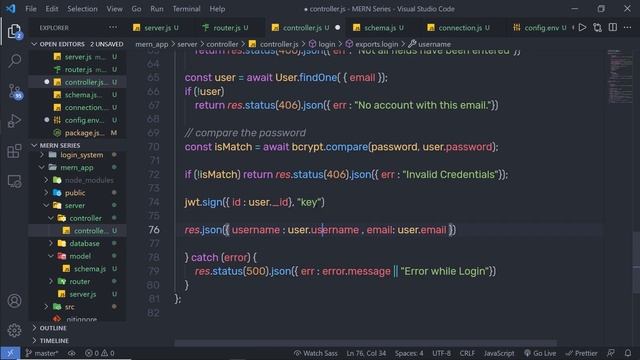
Task: Click UTF-8 encoding selector
Action: [x=441, y=353]
